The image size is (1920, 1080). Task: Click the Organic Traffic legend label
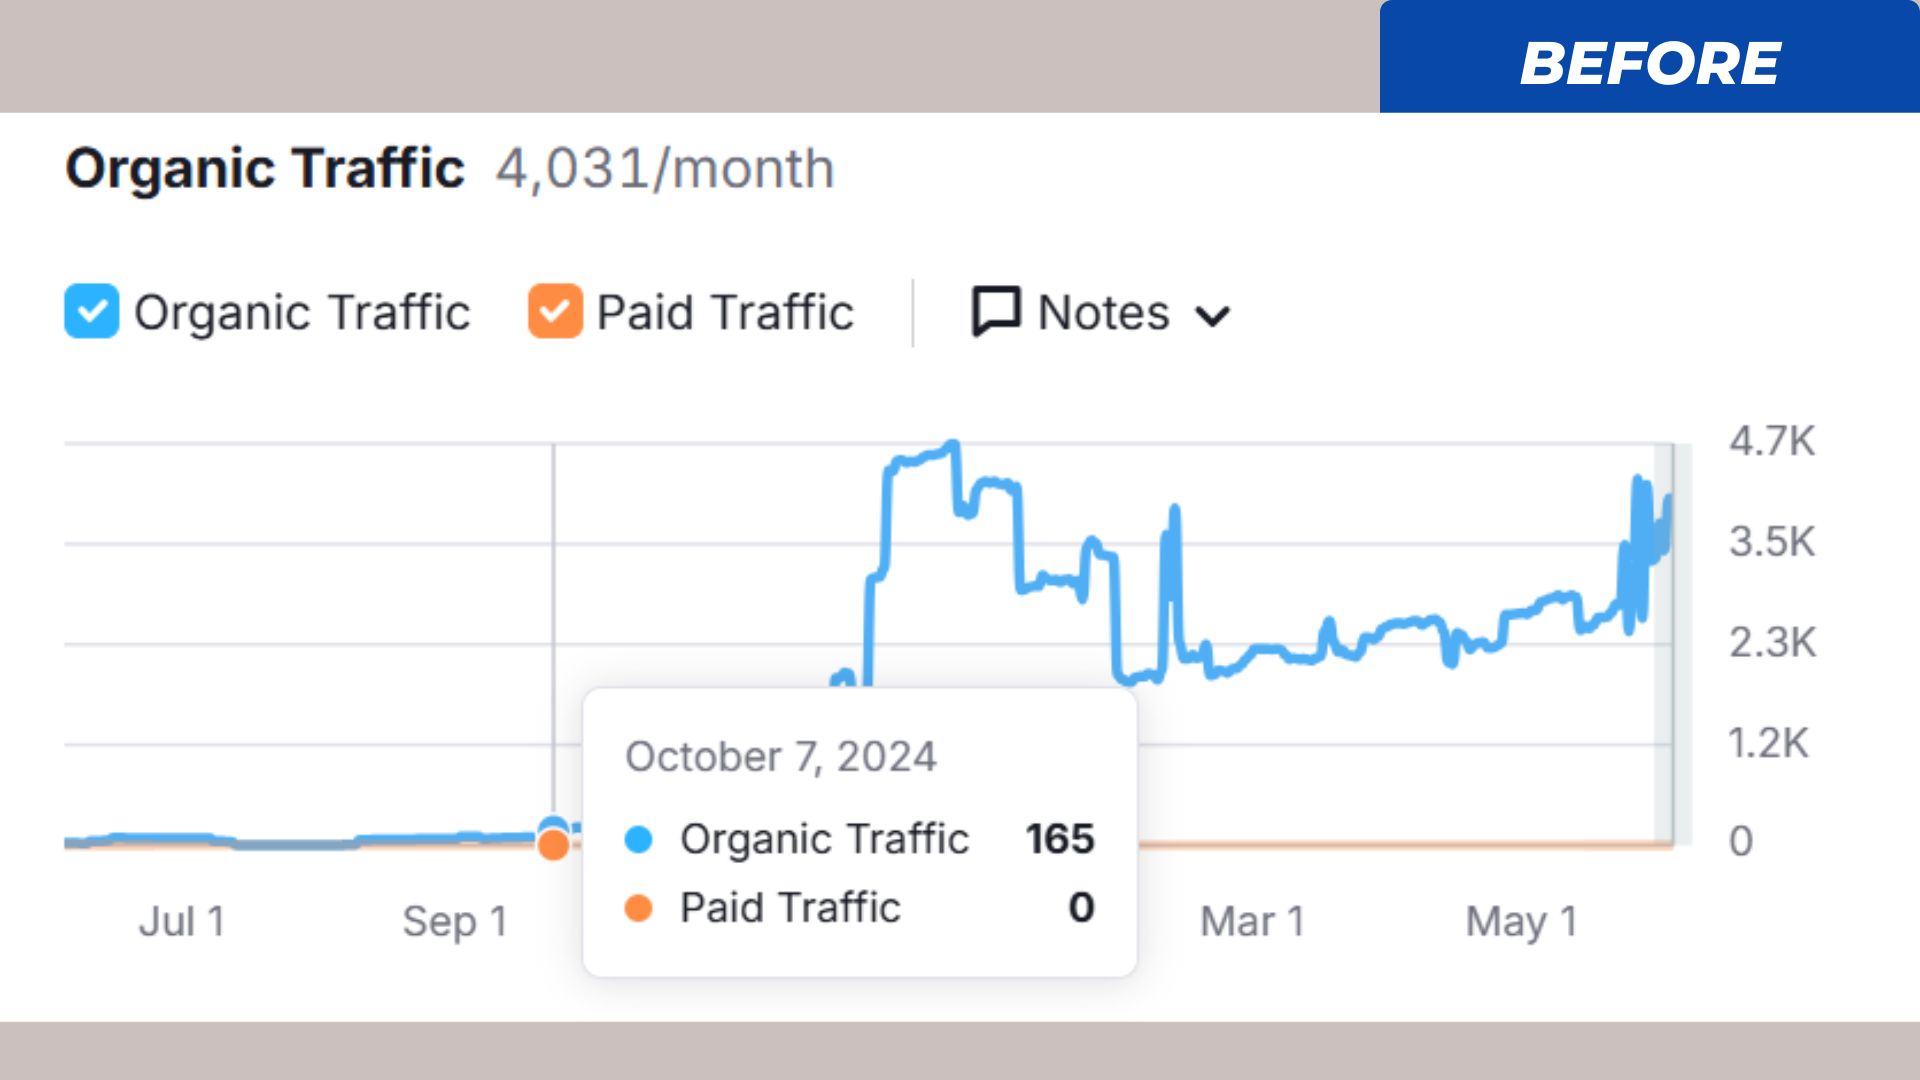(x=301, y=312)
